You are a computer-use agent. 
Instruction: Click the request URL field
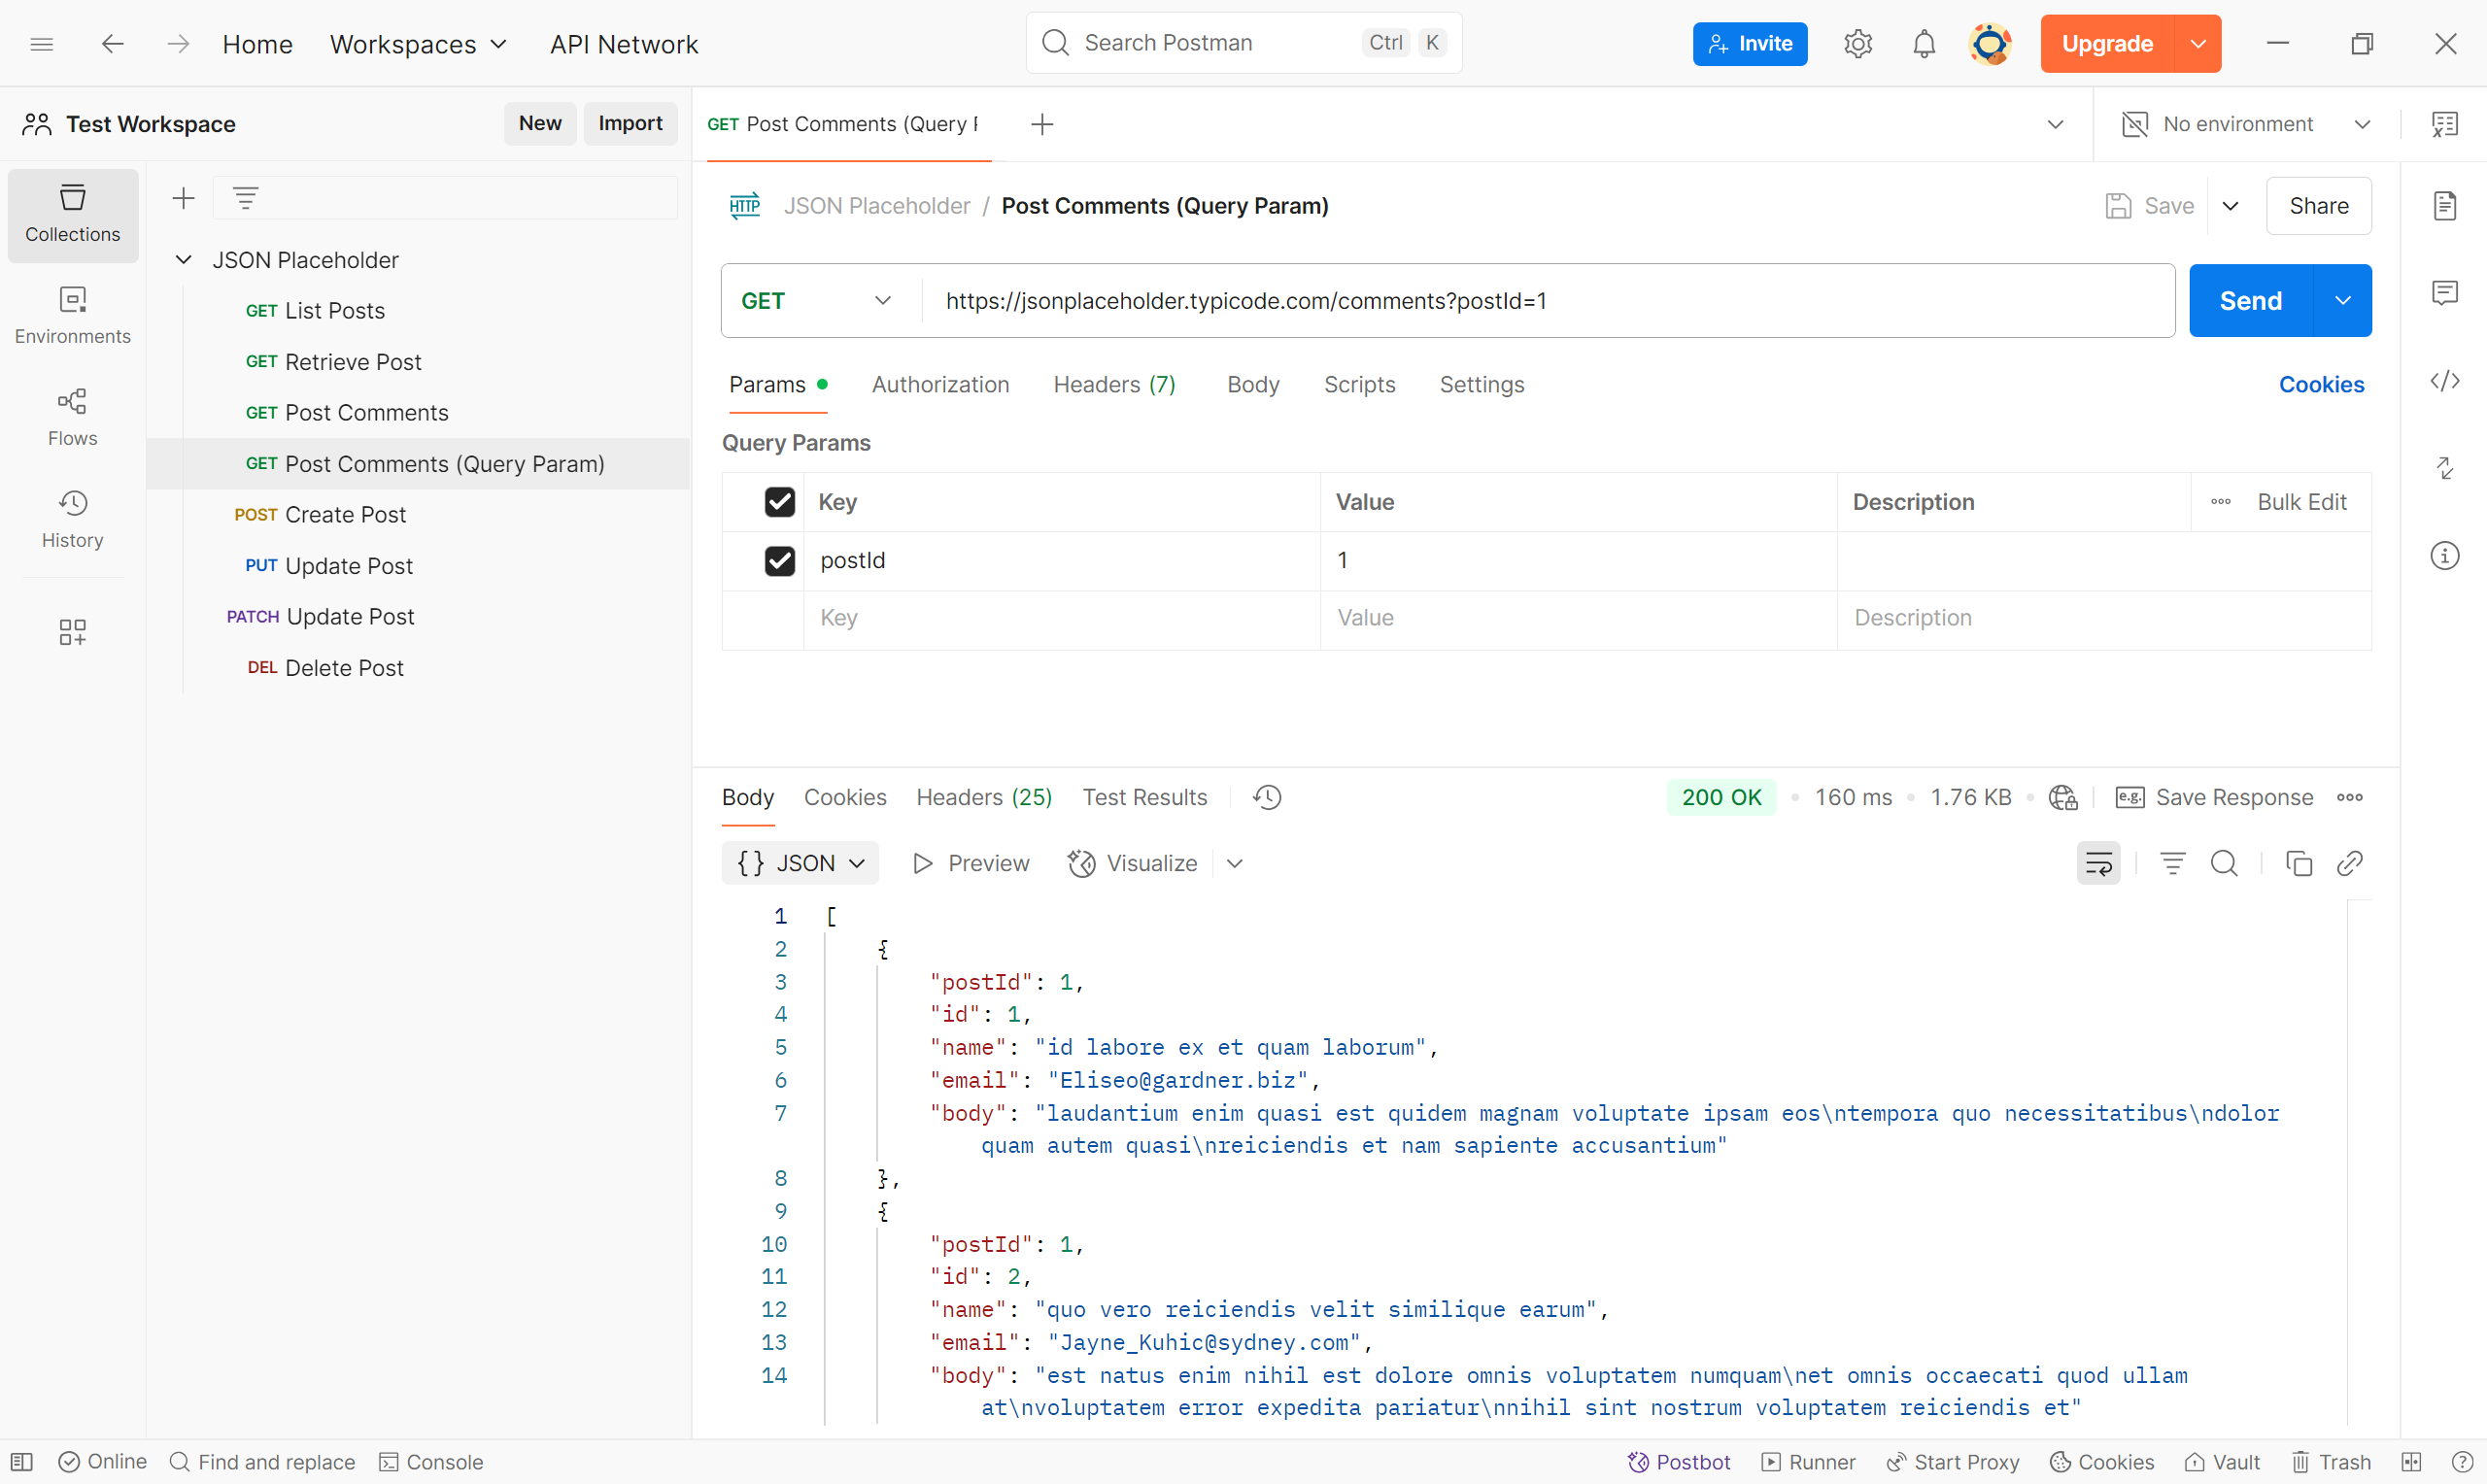point(1547,301)
